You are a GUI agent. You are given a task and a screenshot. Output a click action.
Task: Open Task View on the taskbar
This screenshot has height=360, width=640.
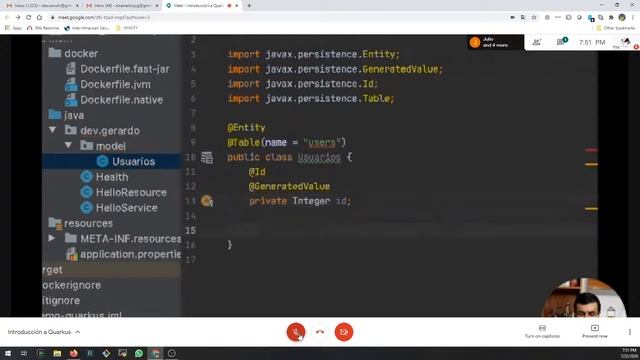pyautogui.click(x=24, y=353)
